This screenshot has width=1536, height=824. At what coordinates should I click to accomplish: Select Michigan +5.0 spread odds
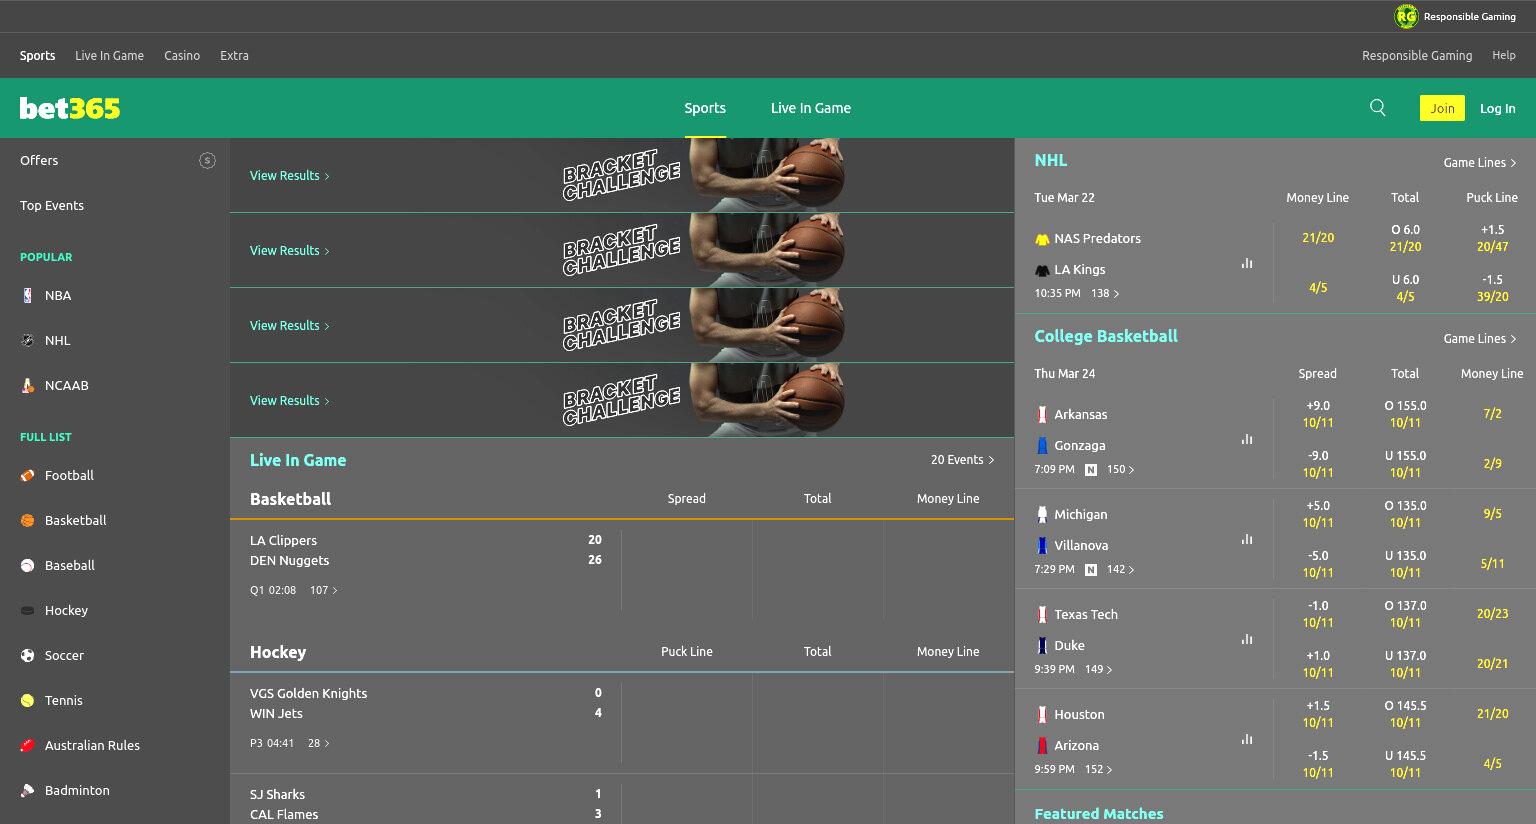pyautogui.click(x=1318, y=514)
